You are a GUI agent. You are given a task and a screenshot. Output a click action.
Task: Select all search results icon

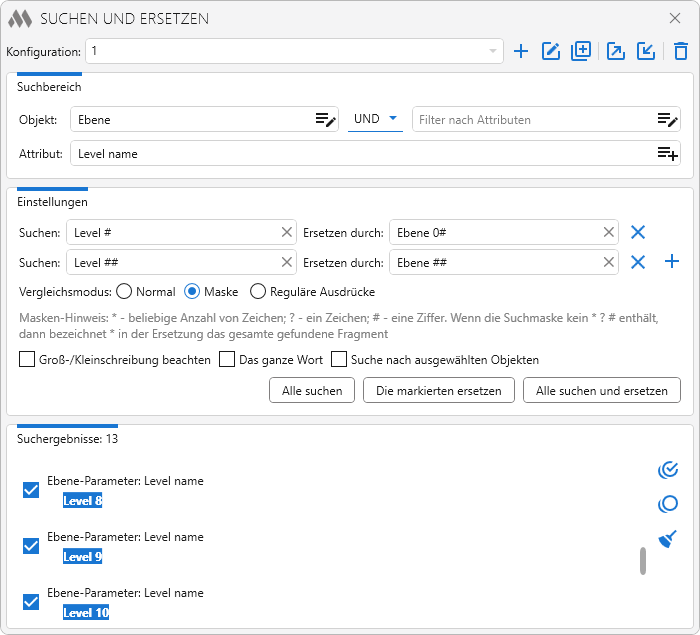coord(668,470)
